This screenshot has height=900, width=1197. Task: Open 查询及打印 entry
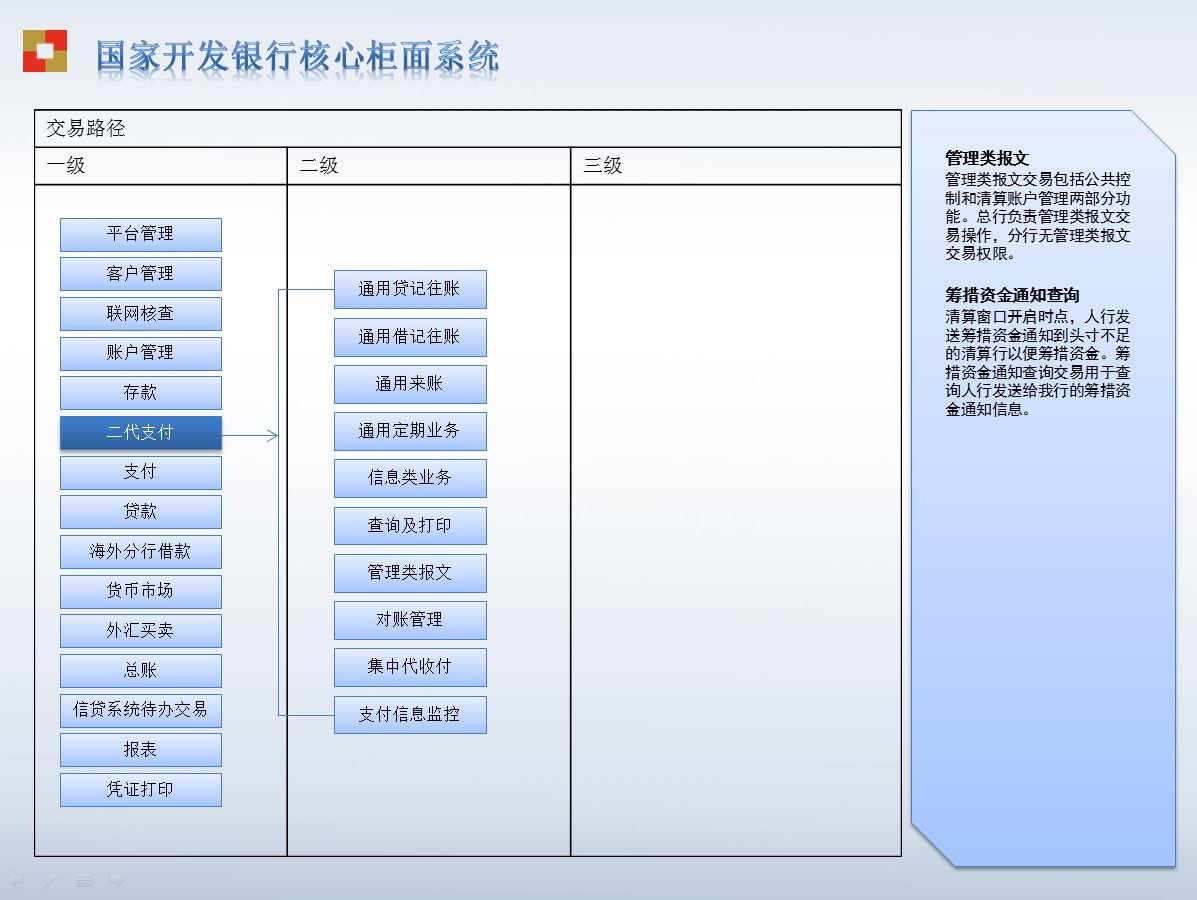pyautogui.click(x=410, y=526)
